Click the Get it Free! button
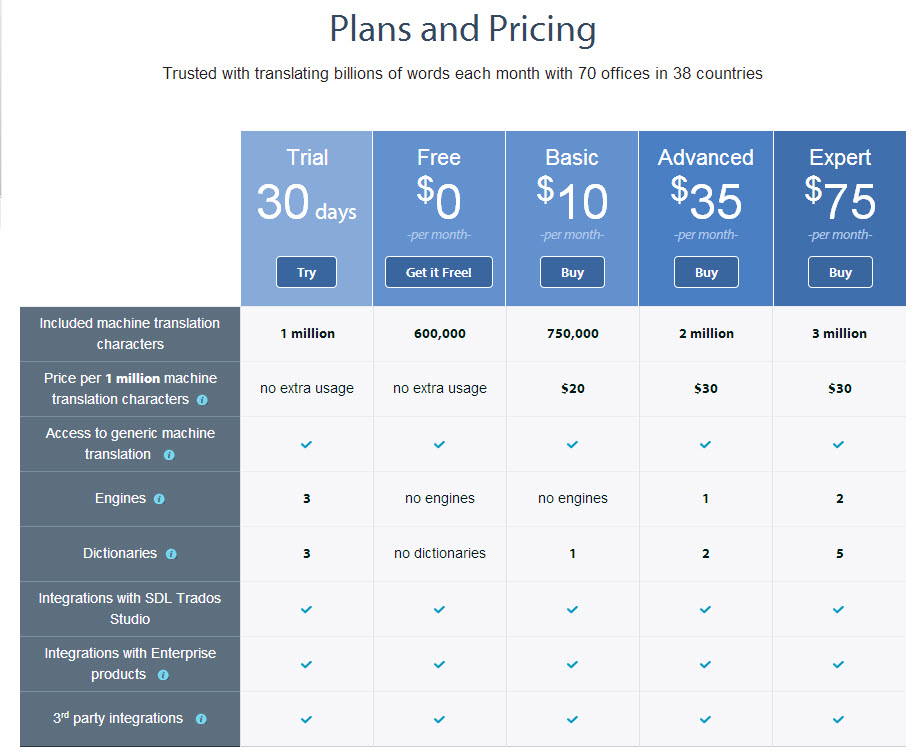Image resolution: width=913 pixels, height=756 pixels. point(438,272)
